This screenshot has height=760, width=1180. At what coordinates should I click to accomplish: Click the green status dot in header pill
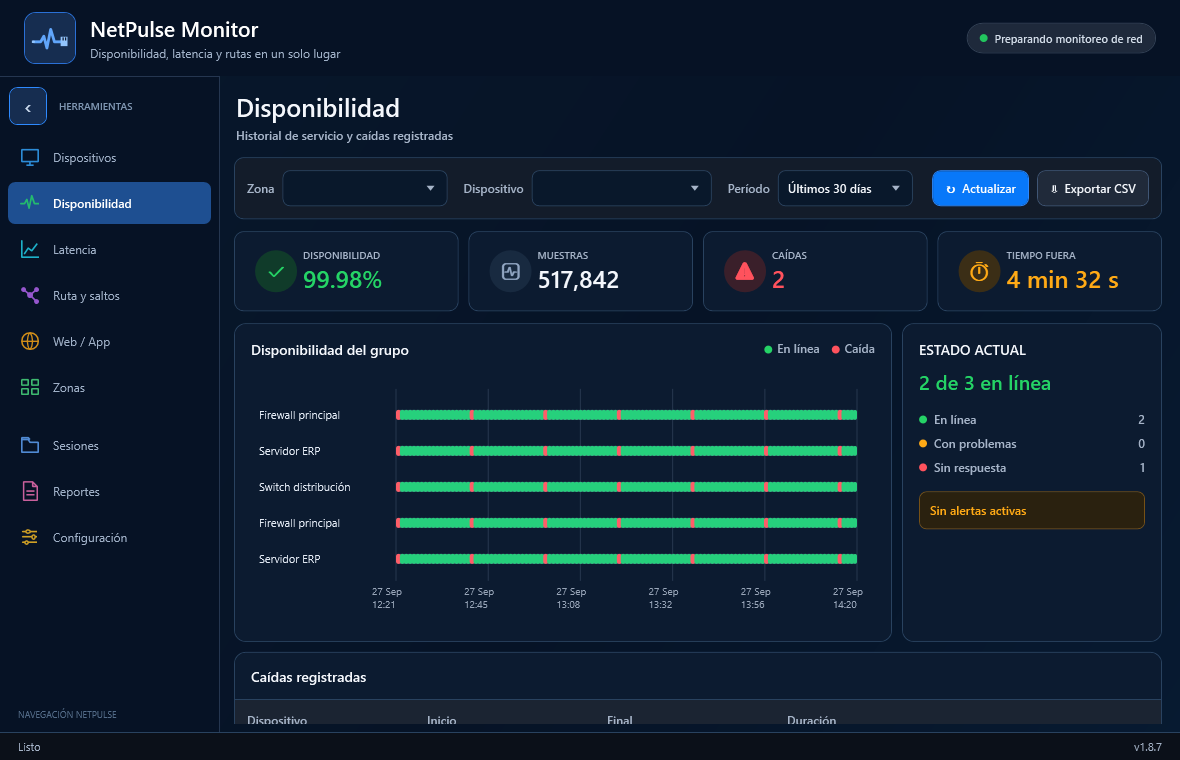984,38
